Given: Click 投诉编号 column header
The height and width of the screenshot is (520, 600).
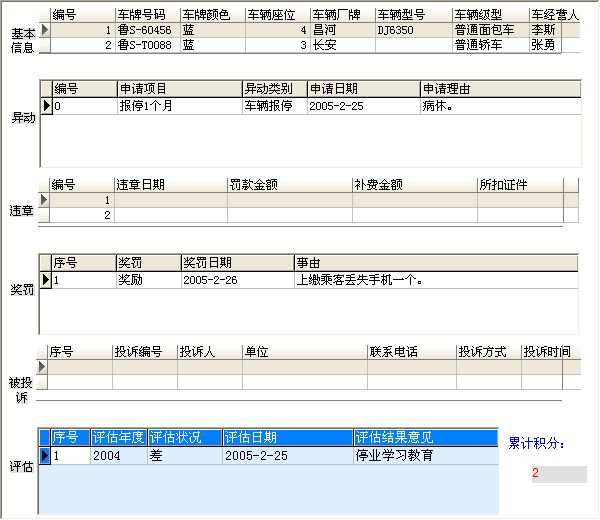Looking at the screenshot, I should pos(145,352).
